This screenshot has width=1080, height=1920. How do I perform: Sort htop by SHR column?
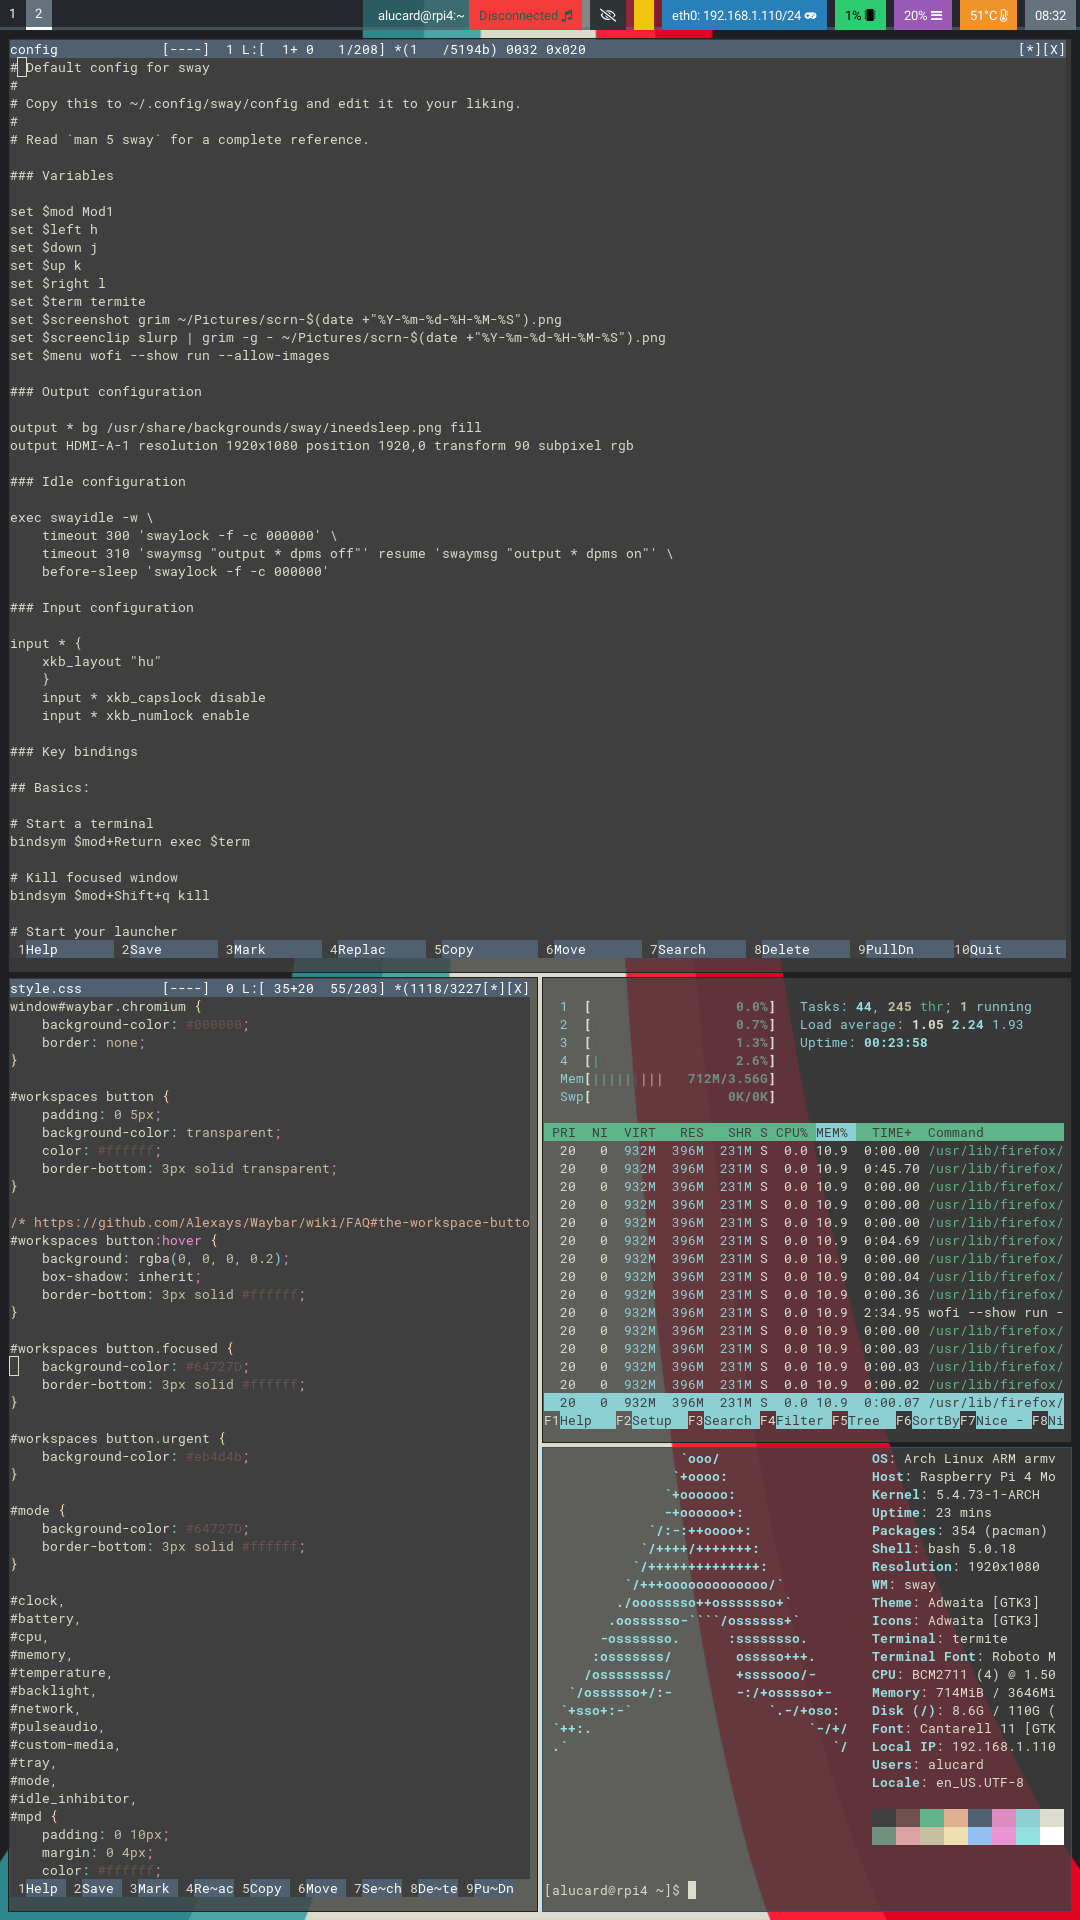[x=740, y=1132]
